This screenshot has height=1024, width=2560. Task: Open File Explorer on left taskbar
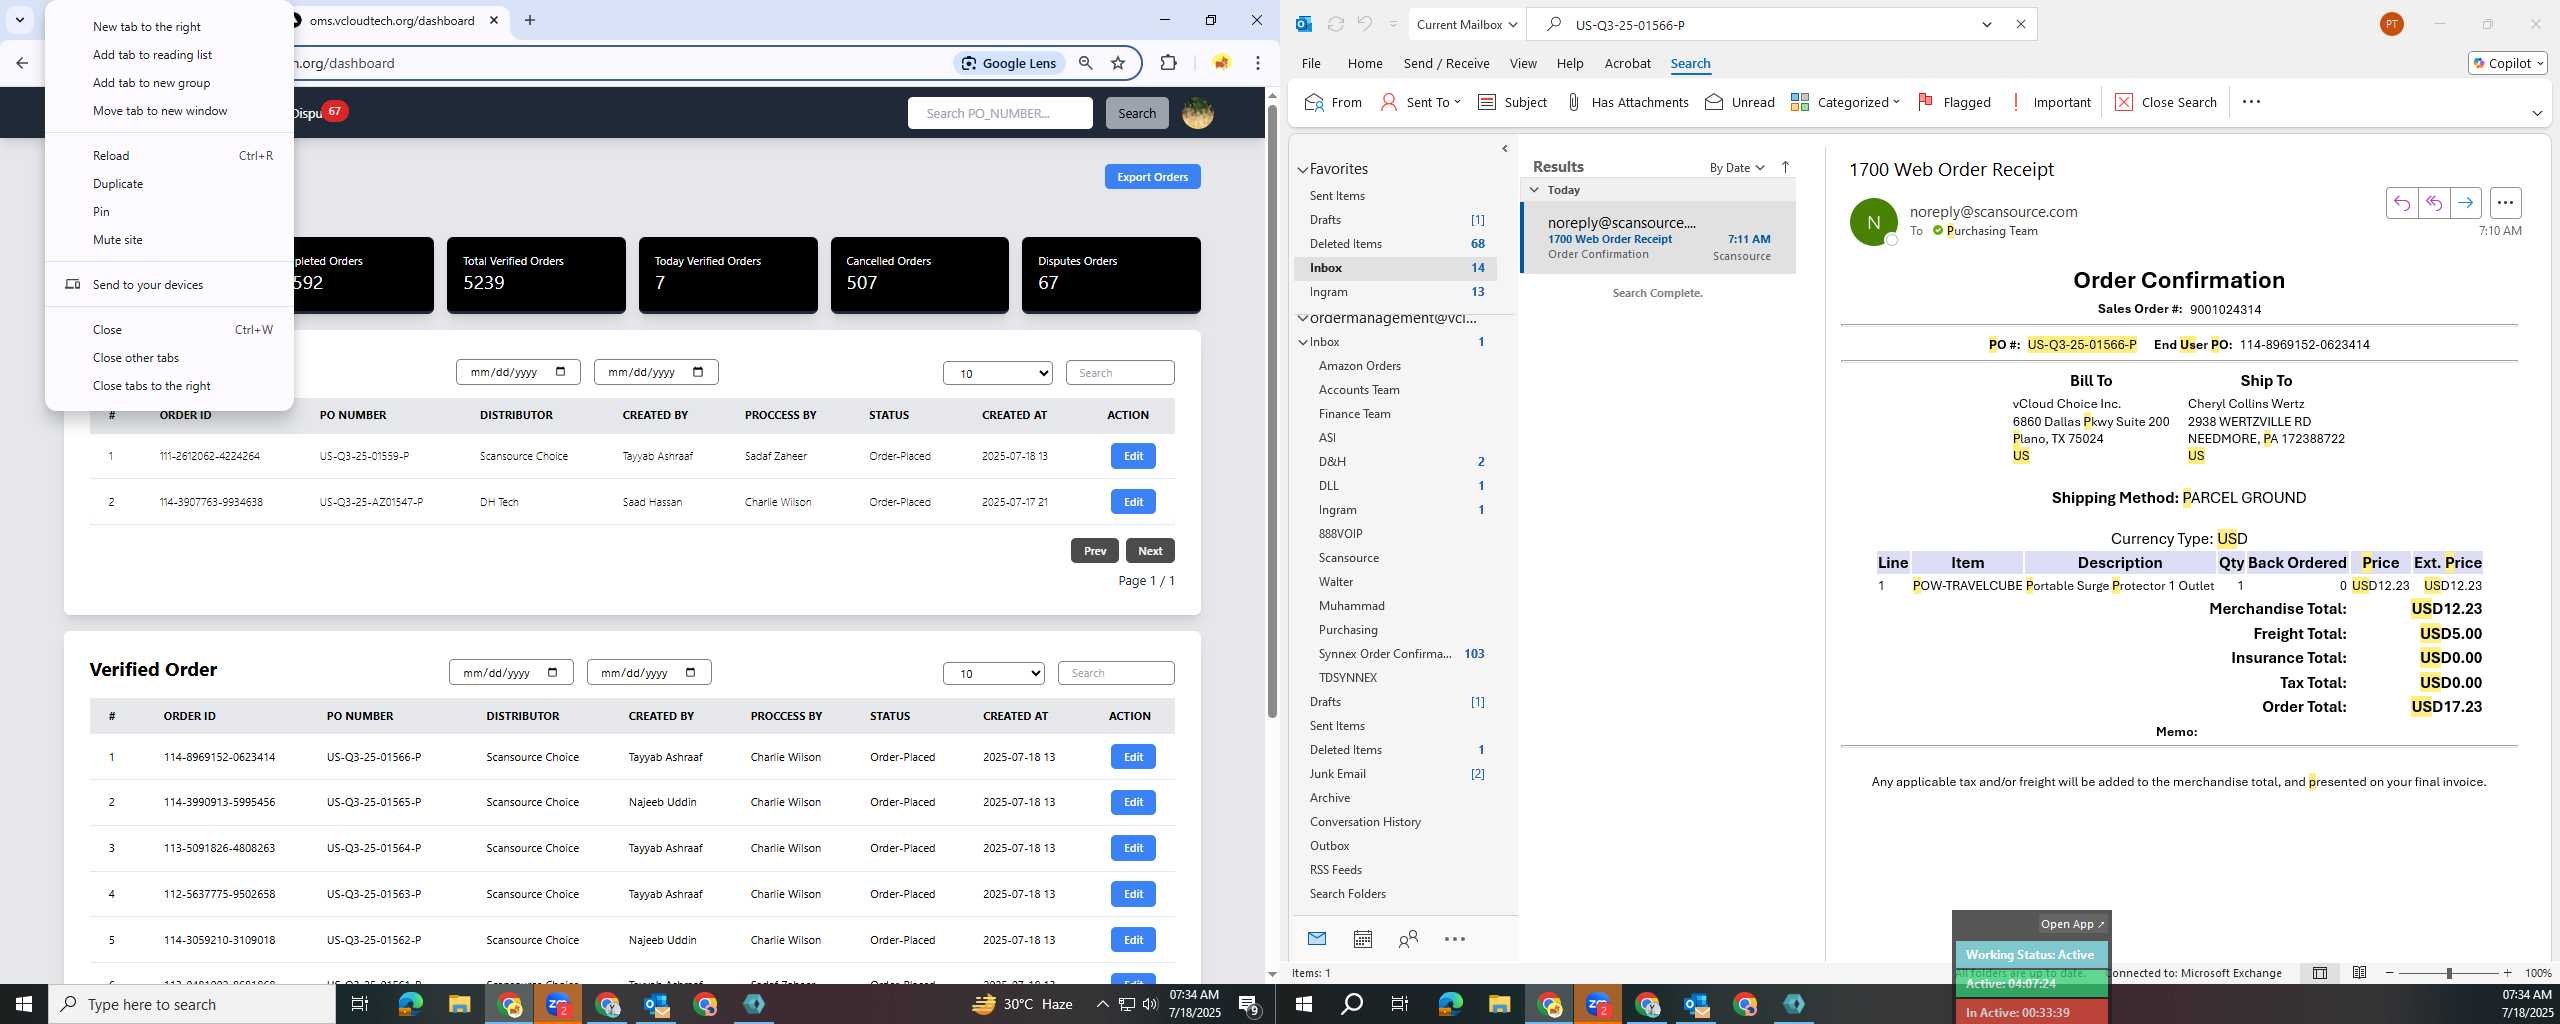point(459,1004)
